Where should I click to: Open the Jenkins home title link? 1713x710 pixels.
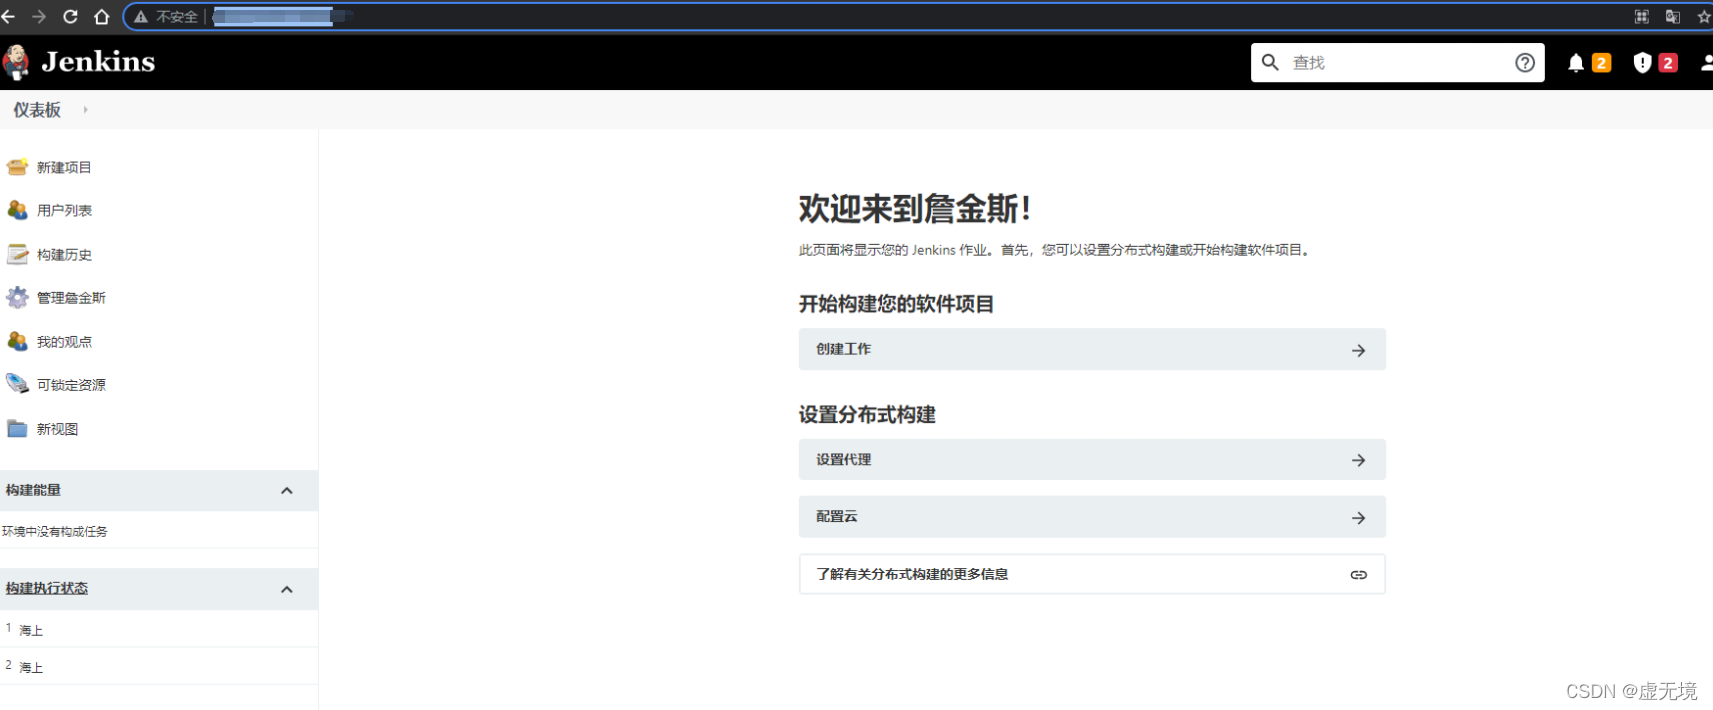[x=98, y=62]
